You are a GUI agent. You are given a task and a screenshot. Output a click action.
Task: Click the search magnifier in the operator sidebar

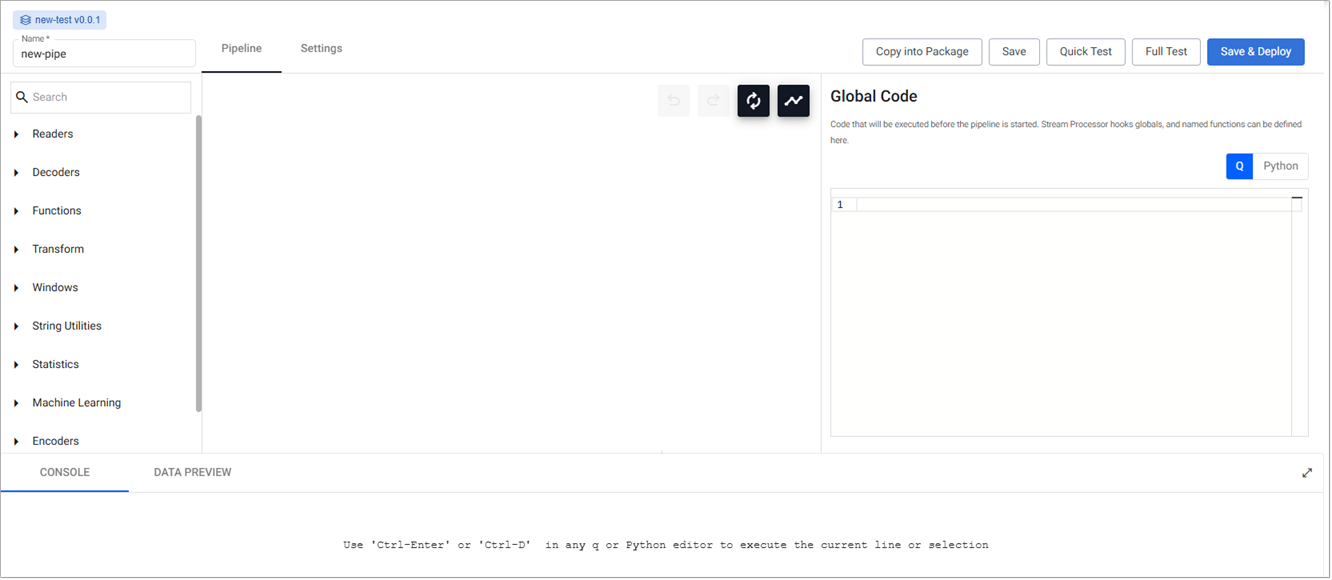[x=23, y=96]
